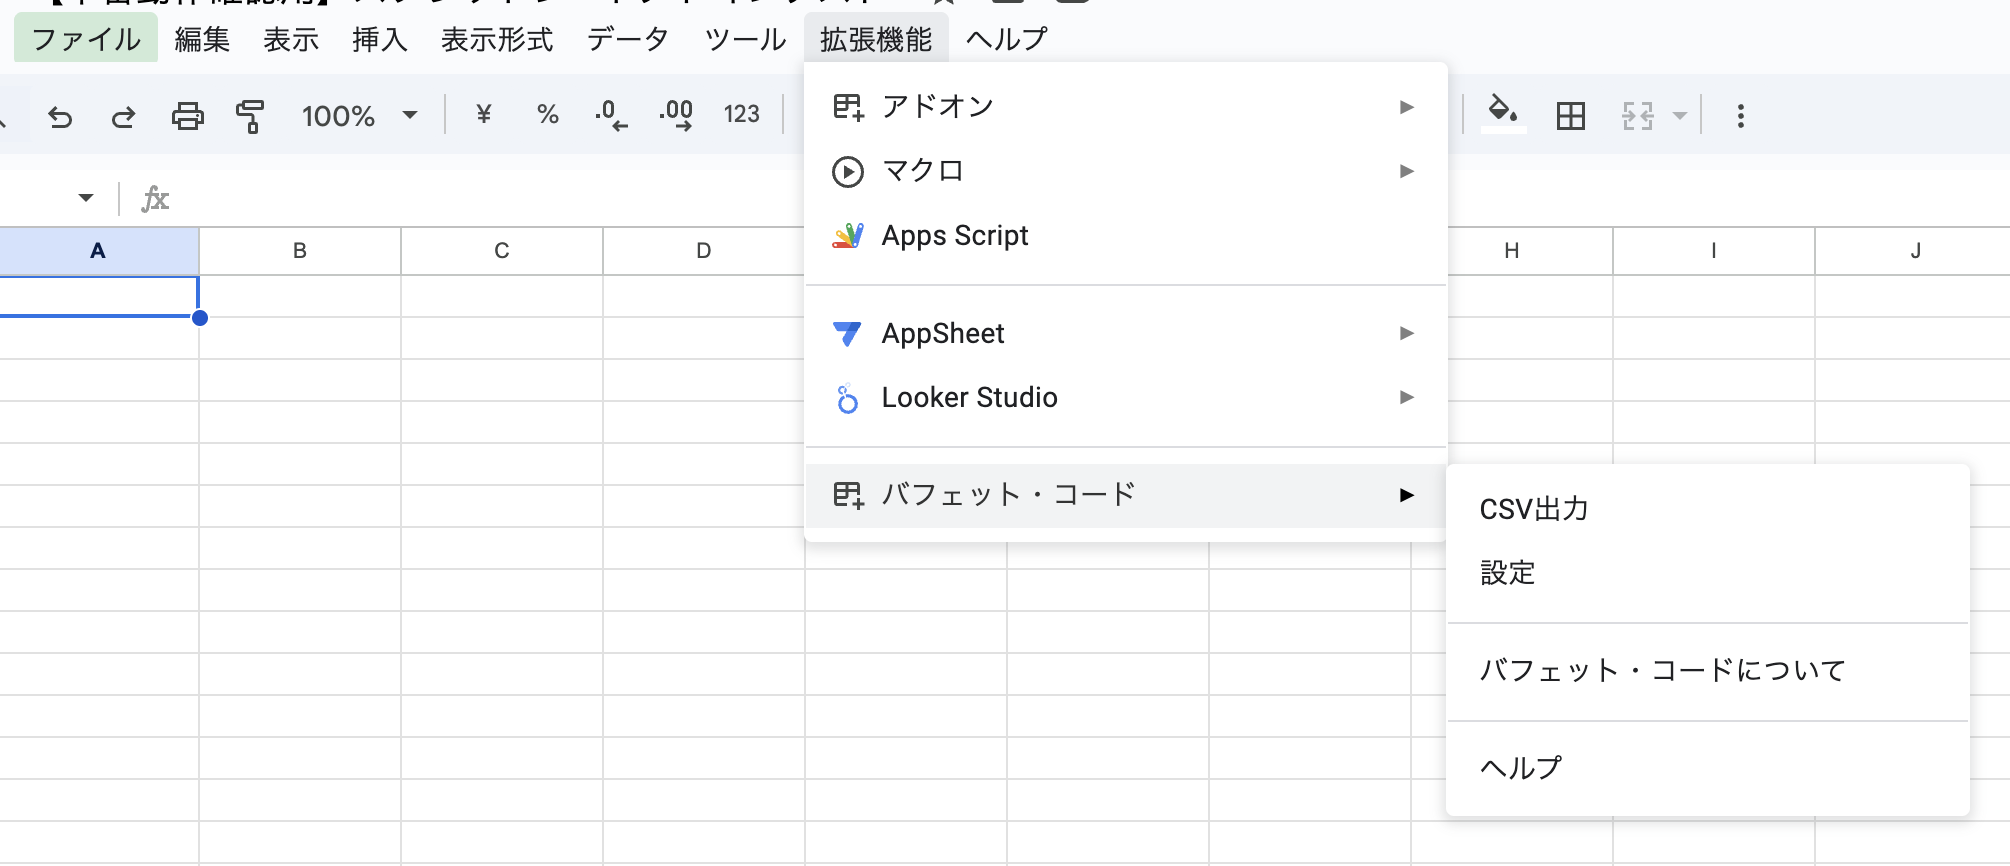Increase decimal places

point(676,115)
